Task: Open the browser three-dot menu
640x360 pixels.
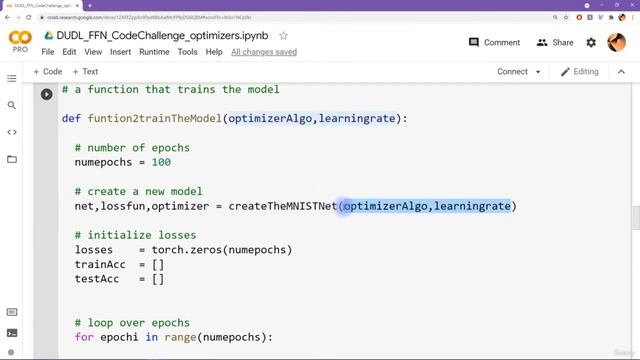Action: click(633, 18)
